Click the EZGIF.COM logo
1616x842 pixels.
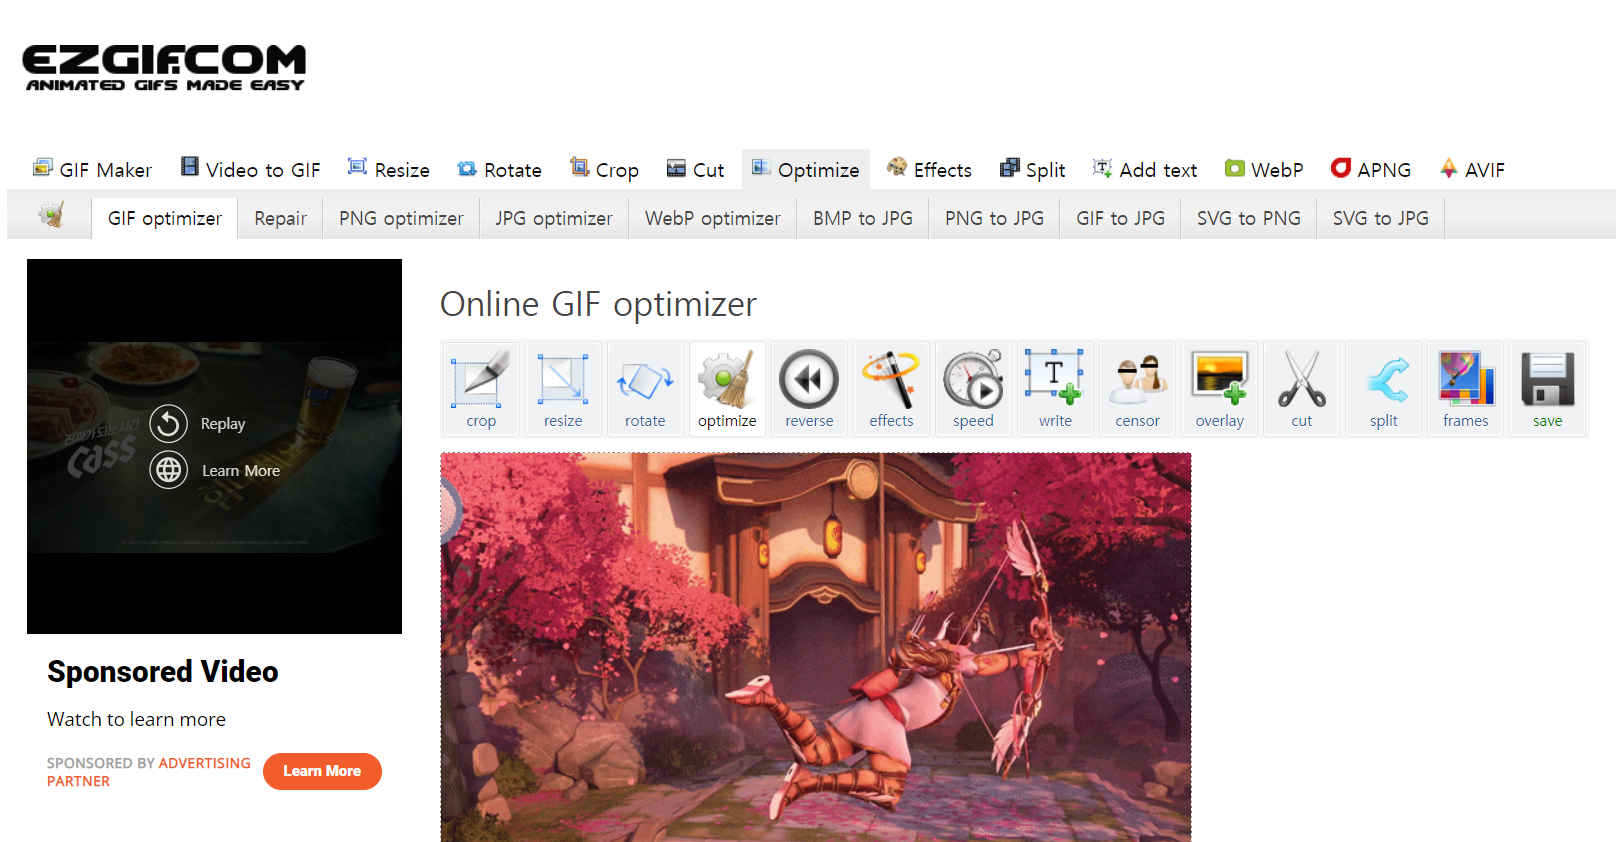pyautogui.click(x=164, y=67)
